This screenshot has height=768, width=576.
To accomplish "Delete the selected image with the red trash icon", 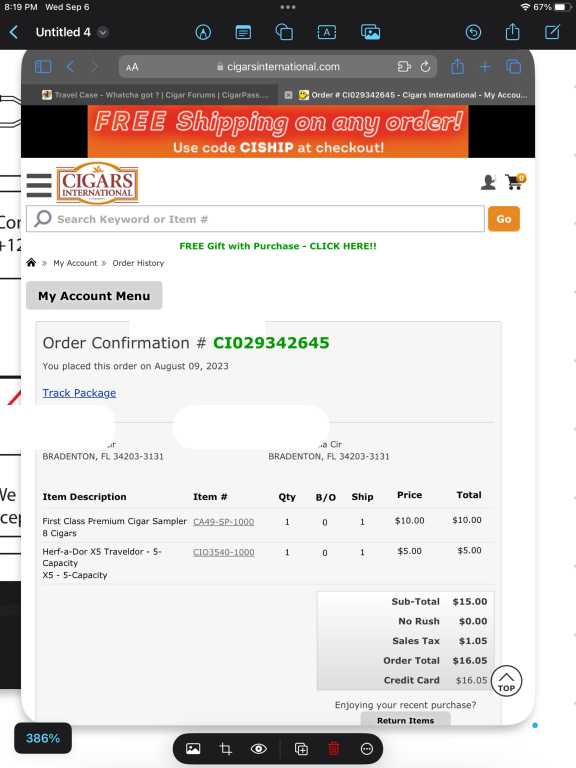I will pyautogui.click(x=334, y=748).
